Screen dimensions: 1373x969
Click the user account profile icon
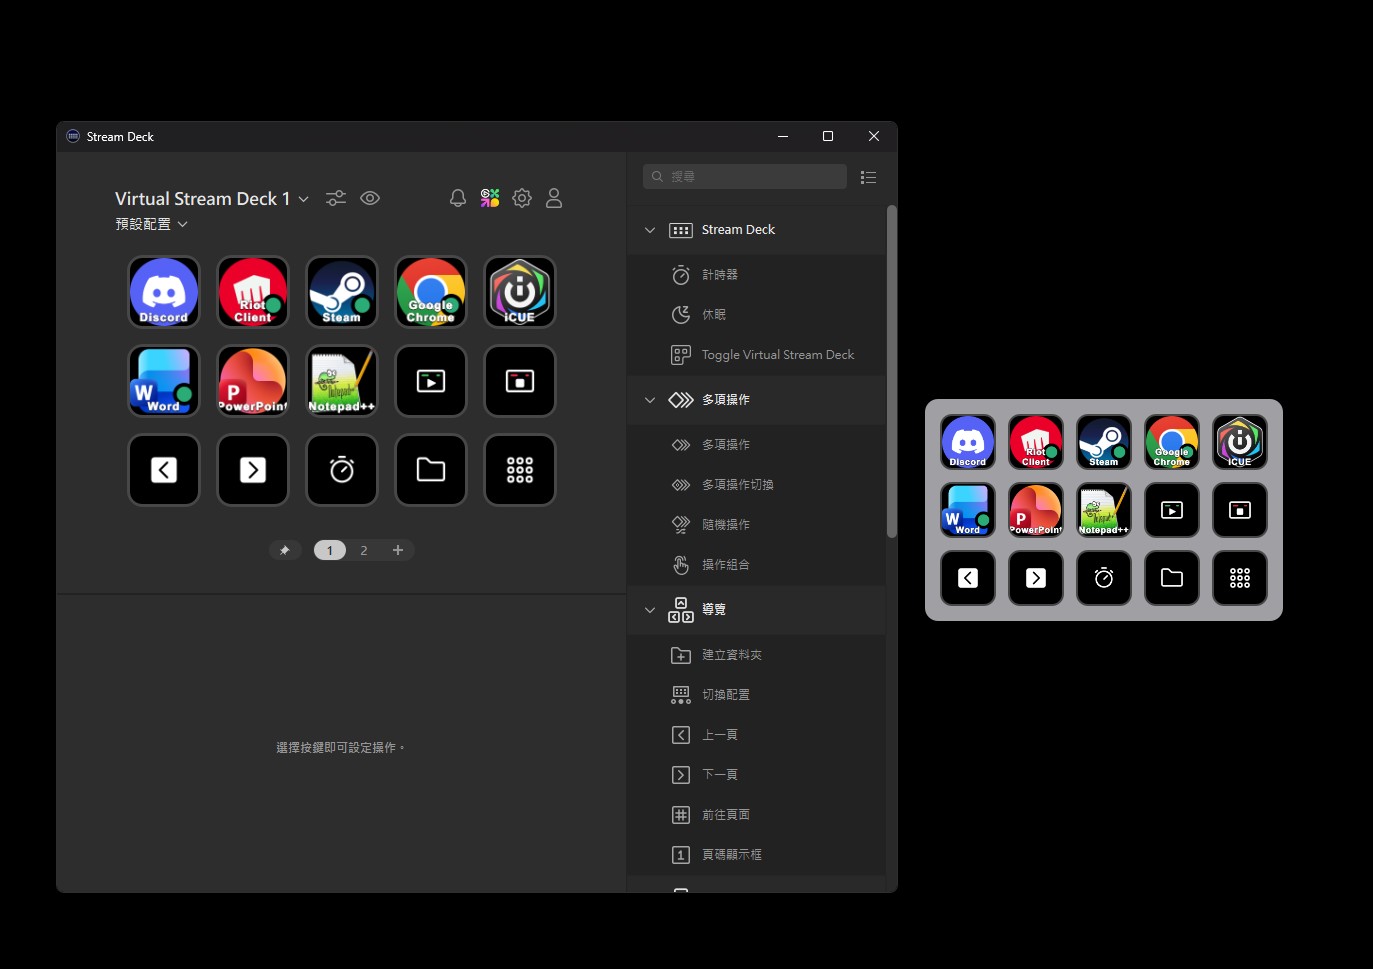(554, 198)
